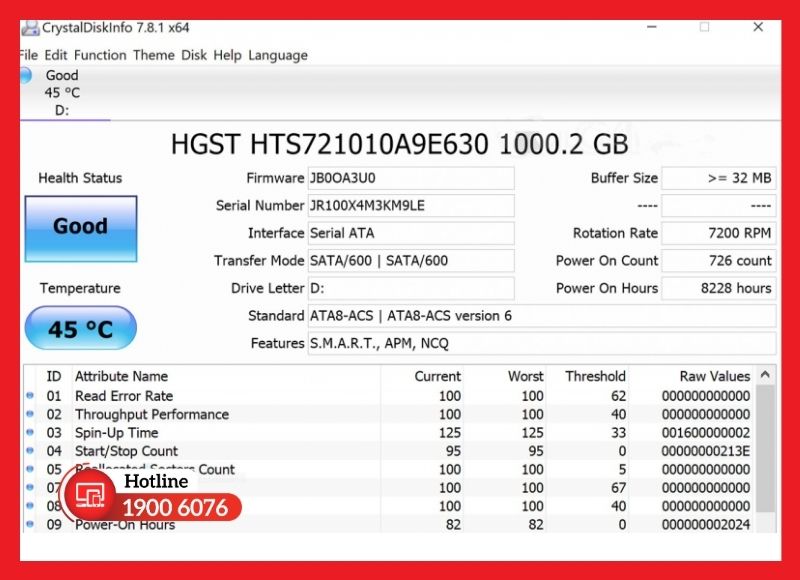Click the attribute list scrollbar thumb
This screenshot has width=800, height=580.
click(x=765, y=448)
